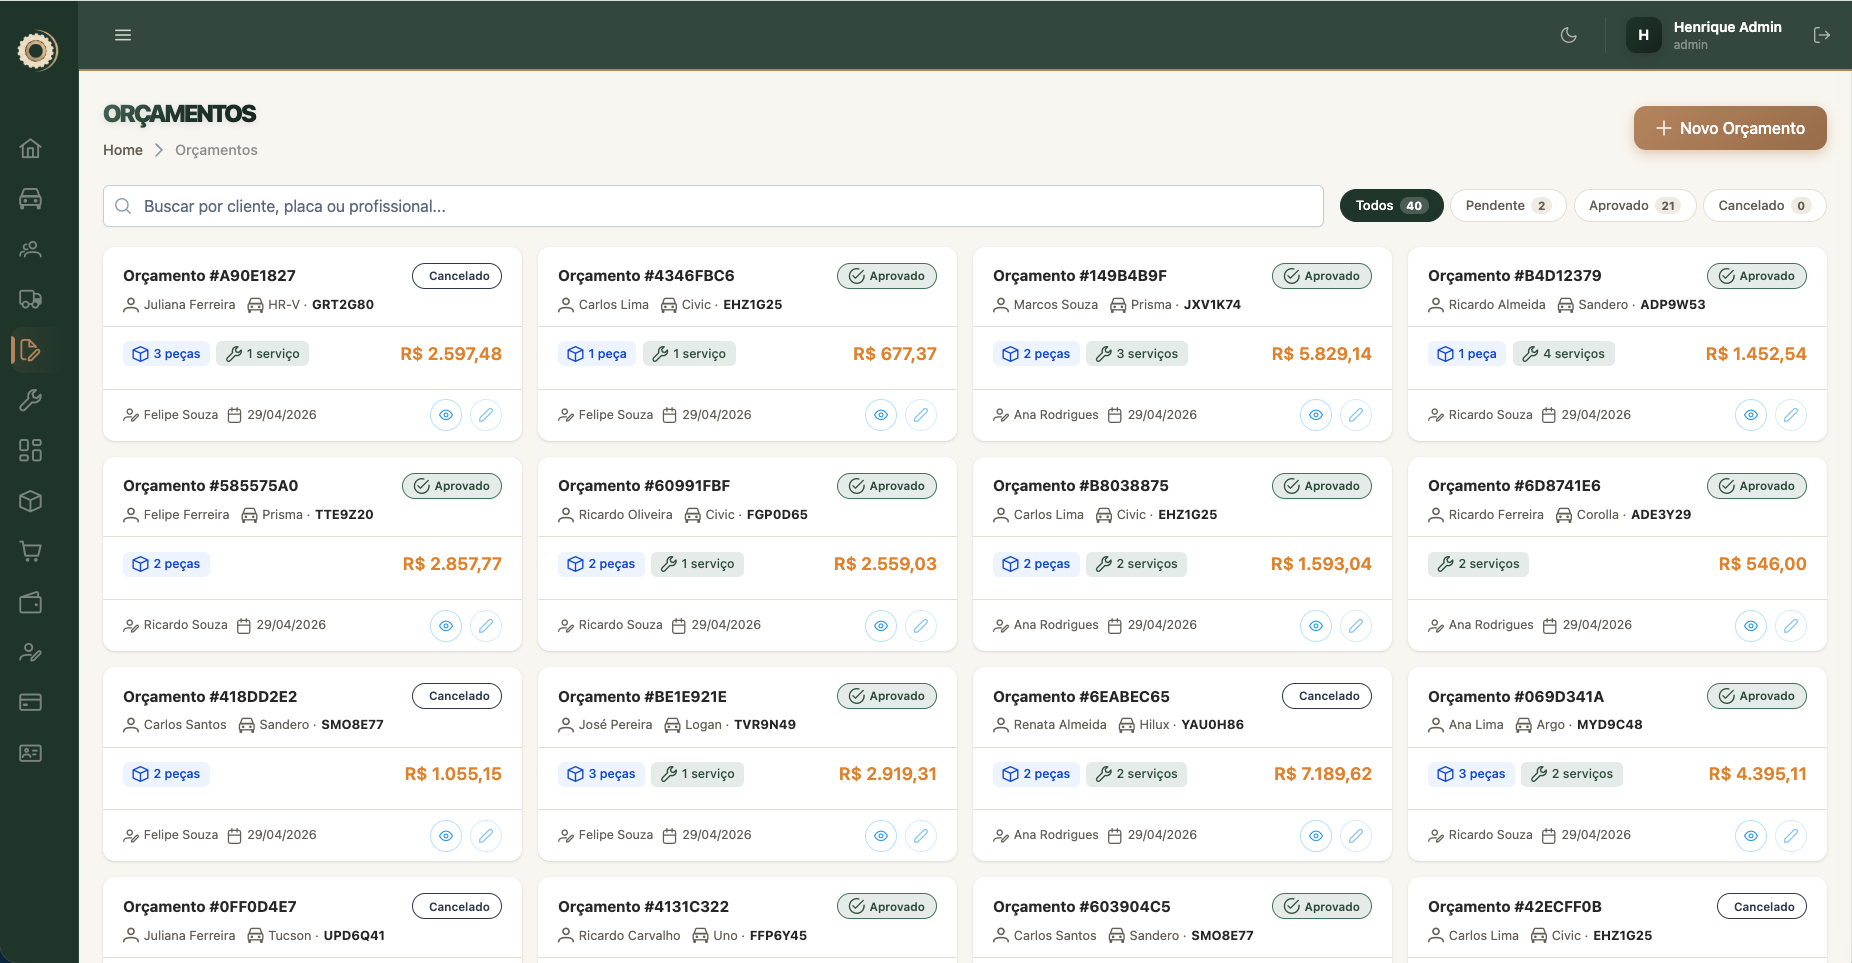Edit orçamento #418DD2E2 with pencil icon
Screen dimensions: 1852x963
tap(486, 836)
